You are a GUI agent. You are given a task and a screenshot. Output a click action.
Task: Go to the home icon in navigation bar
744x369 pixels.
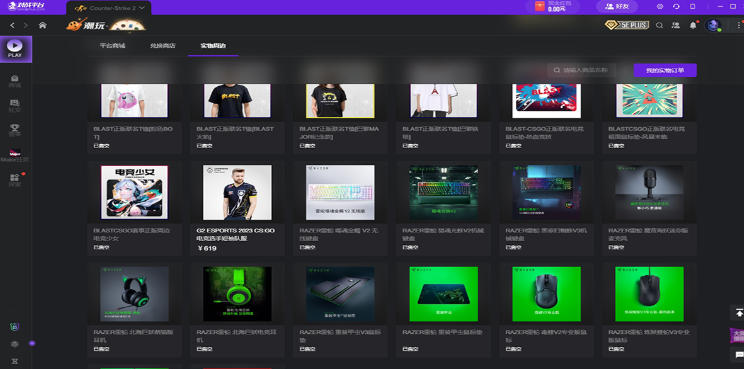pos(43,25)
